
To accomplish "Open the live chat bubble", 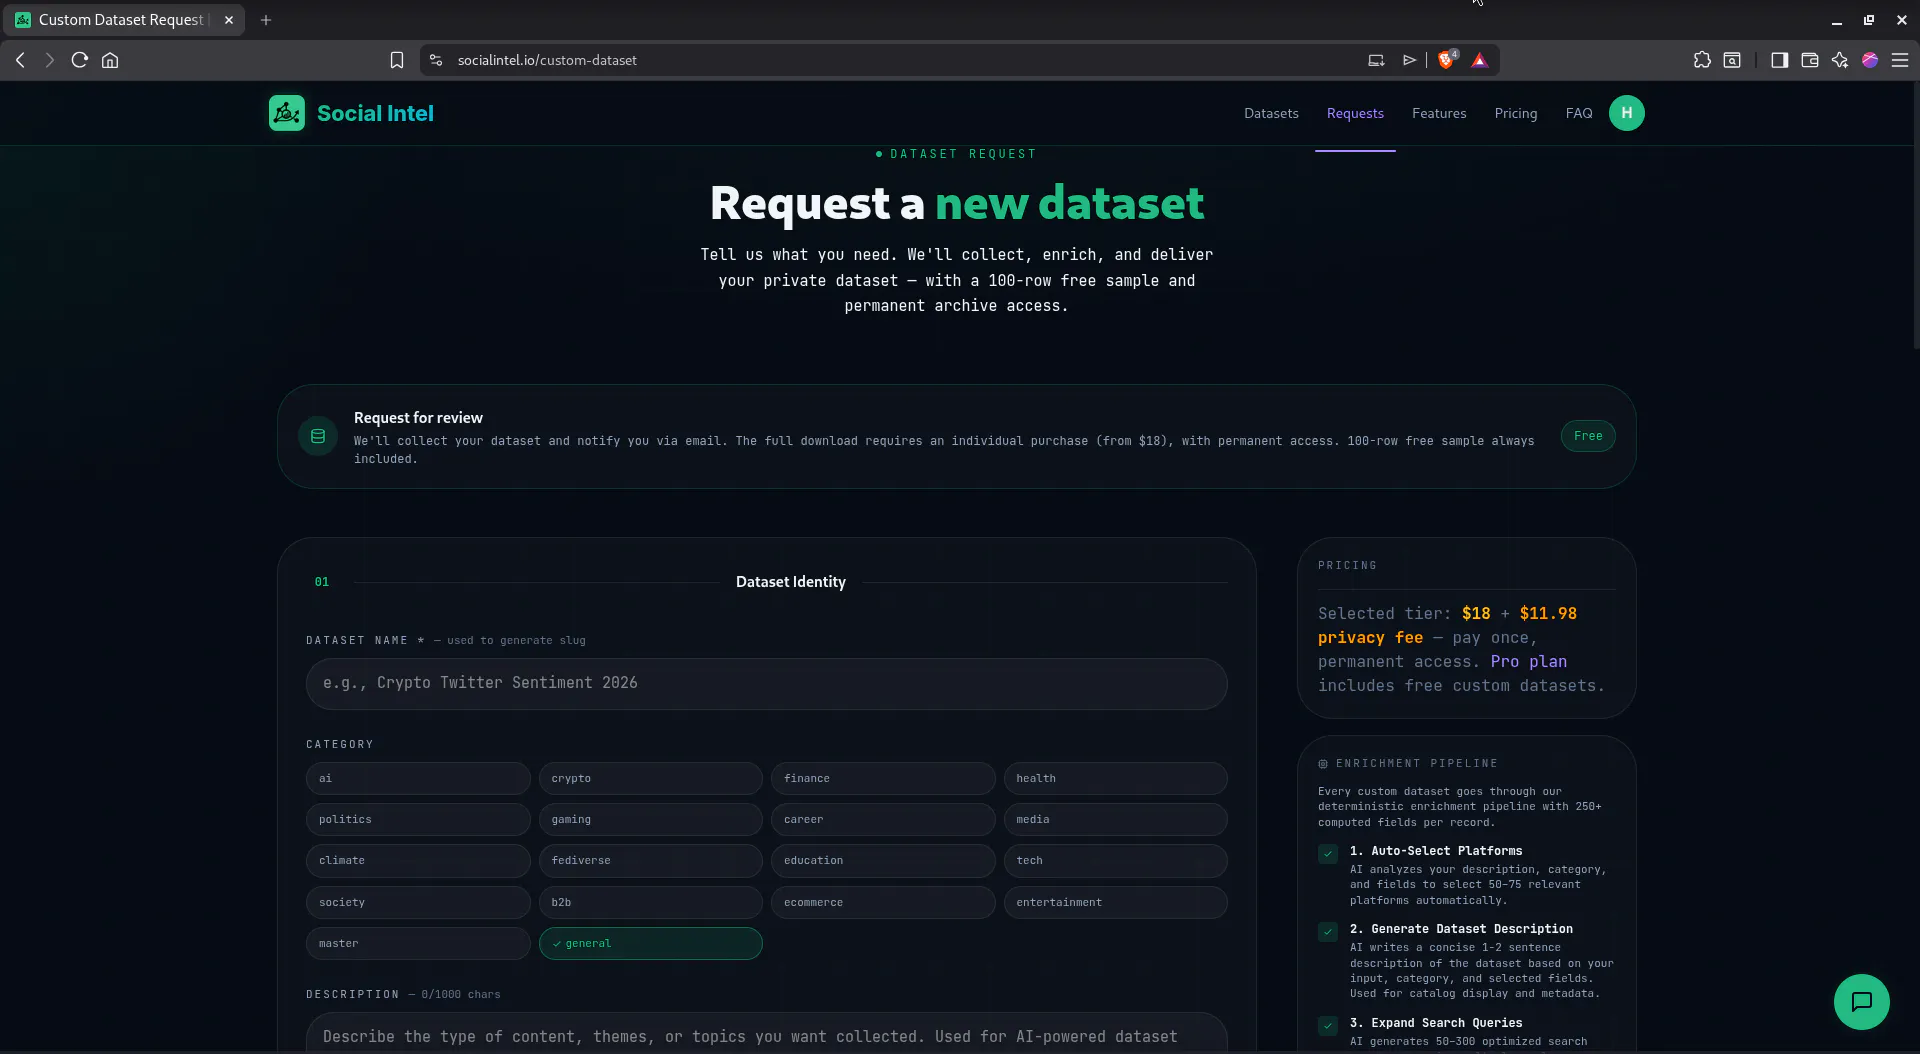I will point(1861,1001).
